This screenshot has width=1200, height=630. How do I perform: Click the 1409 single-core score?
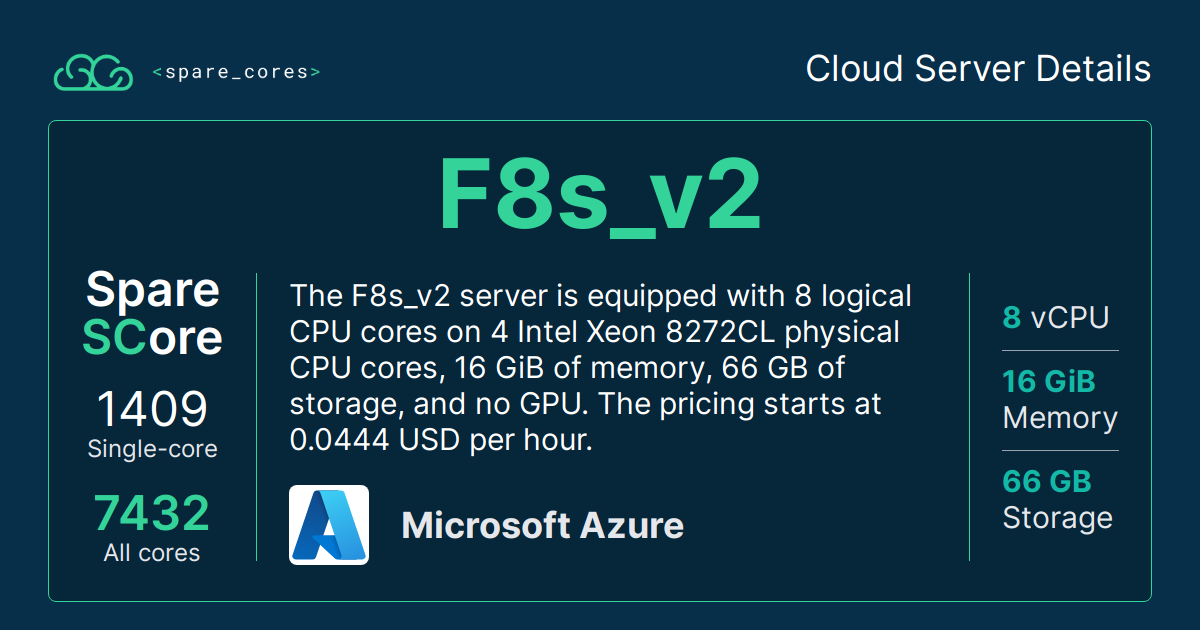[152, 409]
